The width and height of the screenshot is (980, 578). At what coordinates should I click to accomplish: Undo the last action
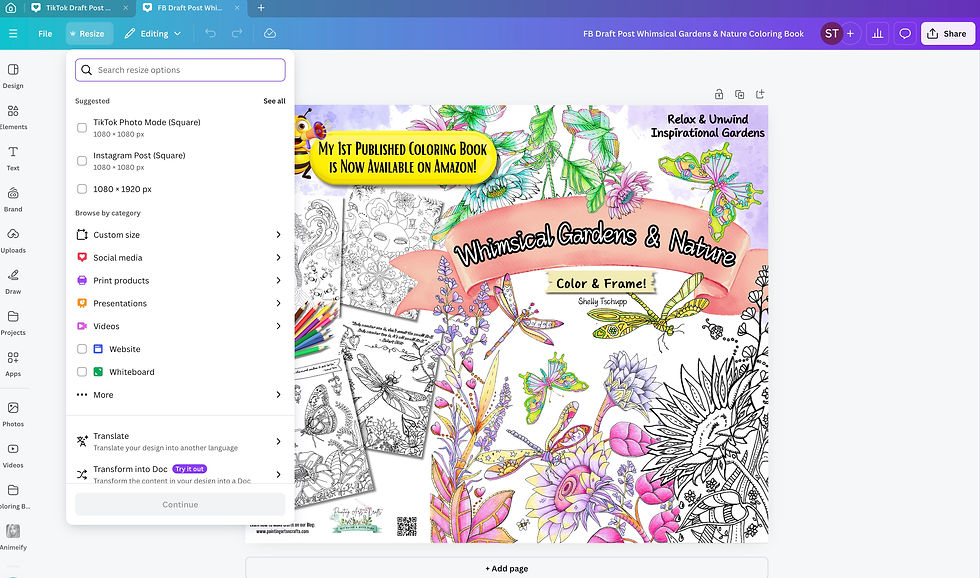tap(211, 34)
